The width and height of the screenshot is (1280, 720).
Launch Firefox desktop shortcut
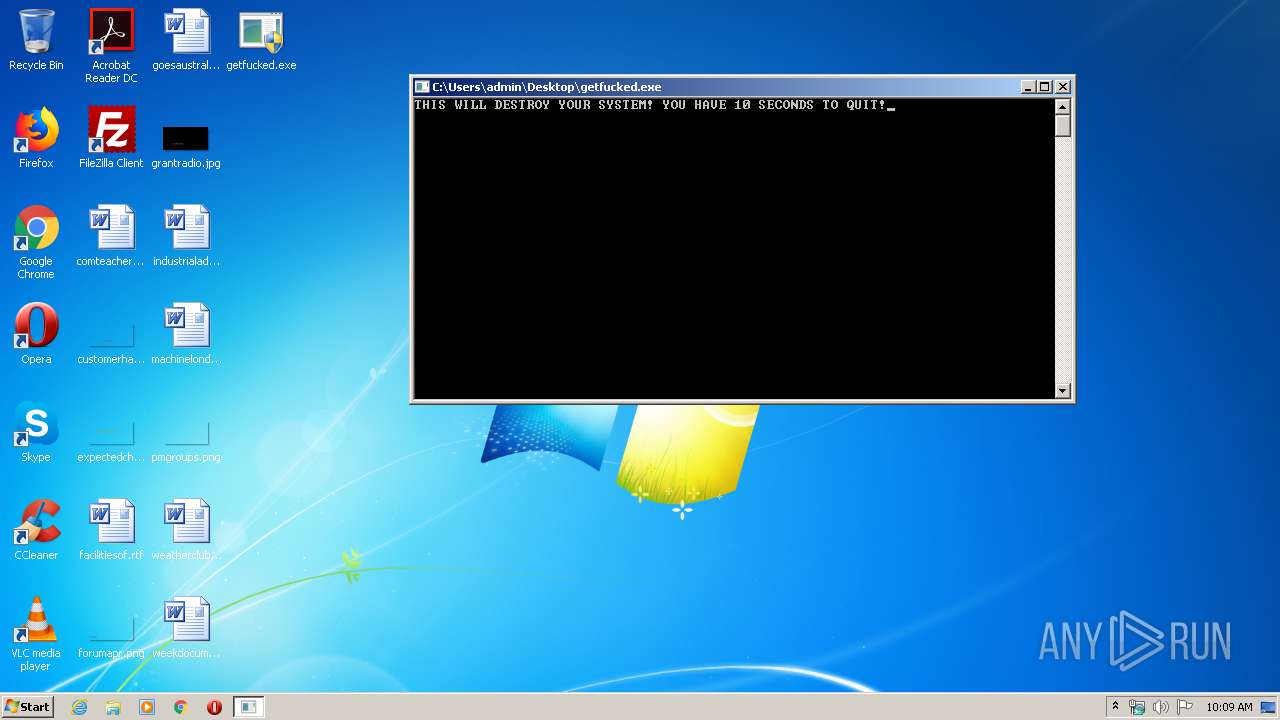click(x=36, y=138)
